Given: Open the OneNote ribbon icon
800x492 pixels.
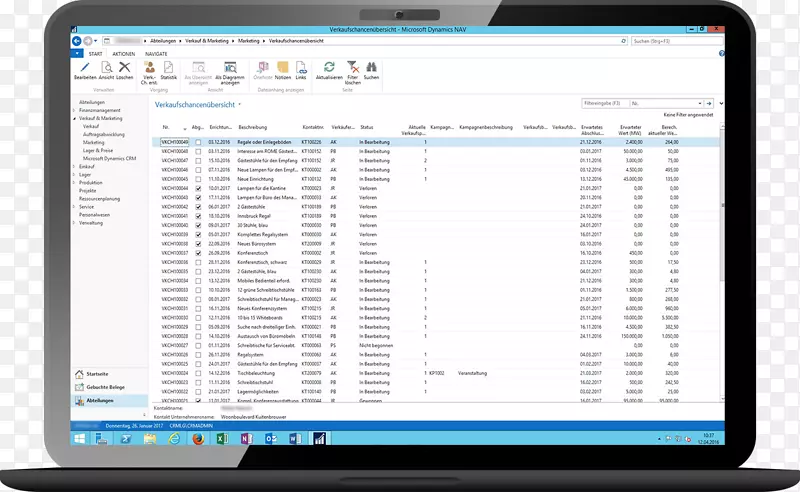Looking at the screenshot, I should 263,67.
